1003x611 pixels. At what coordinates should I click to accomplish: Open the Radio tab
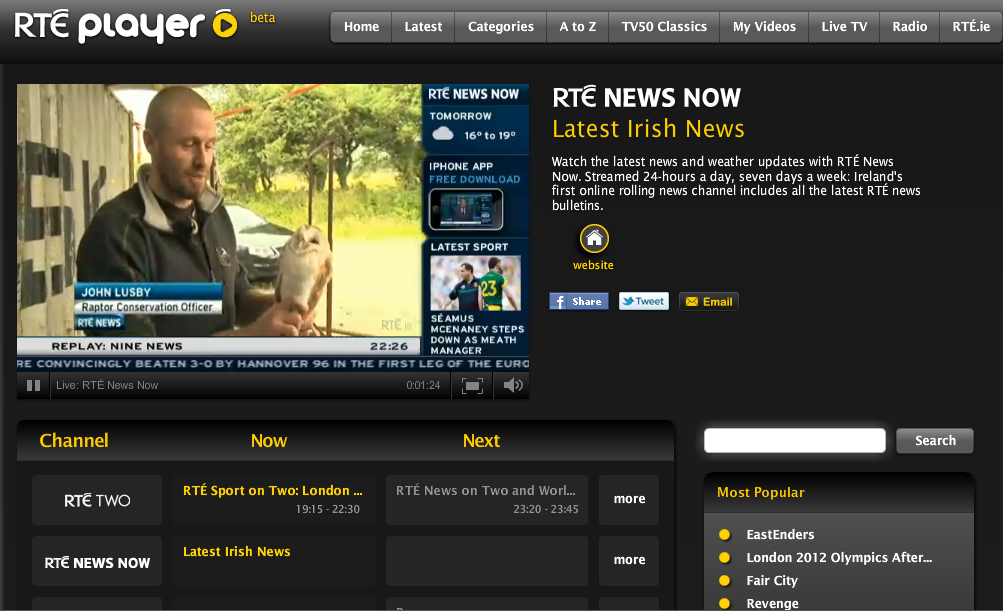tap(910, 27)
